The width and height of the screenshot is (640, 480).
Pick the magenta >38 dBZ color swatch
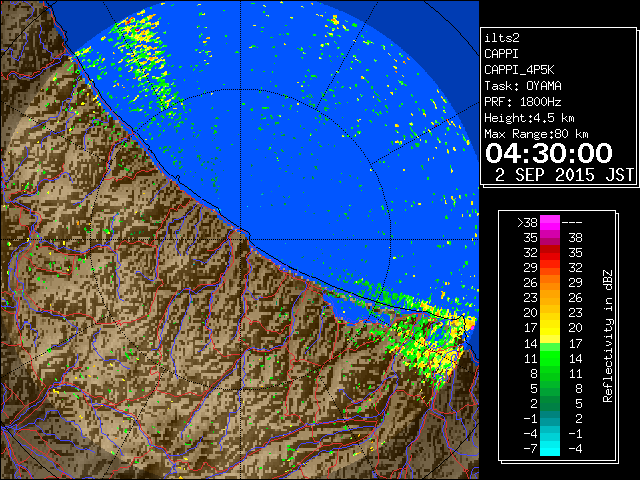tap(550, 223)
